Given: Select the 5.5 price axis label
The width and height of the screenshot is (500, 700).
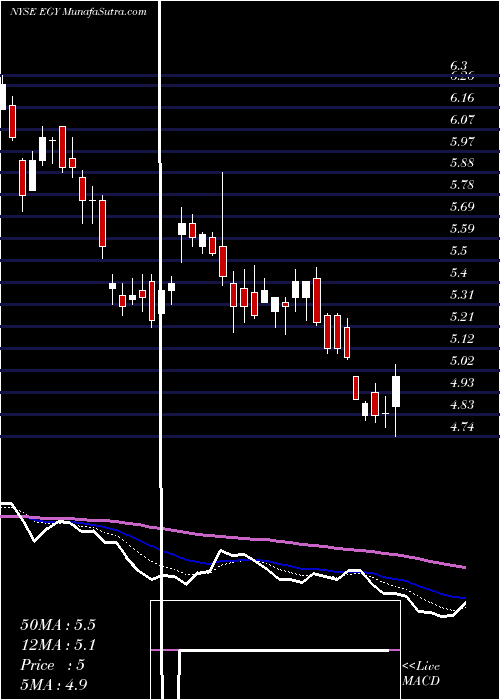Looking at the screenshot, I should (x=459, y=251).
